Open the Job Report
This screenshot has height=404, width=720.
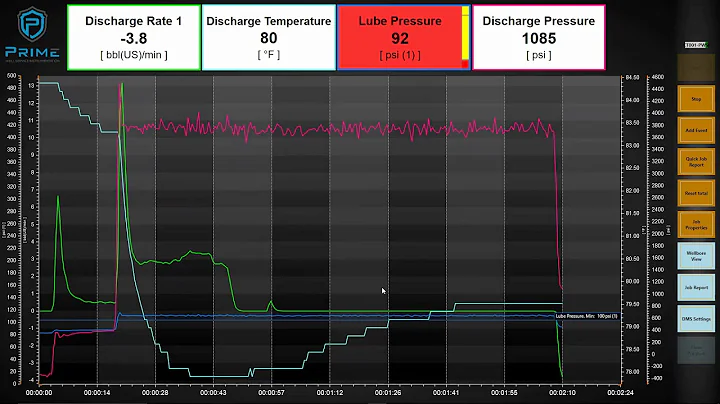coord(696,287)
